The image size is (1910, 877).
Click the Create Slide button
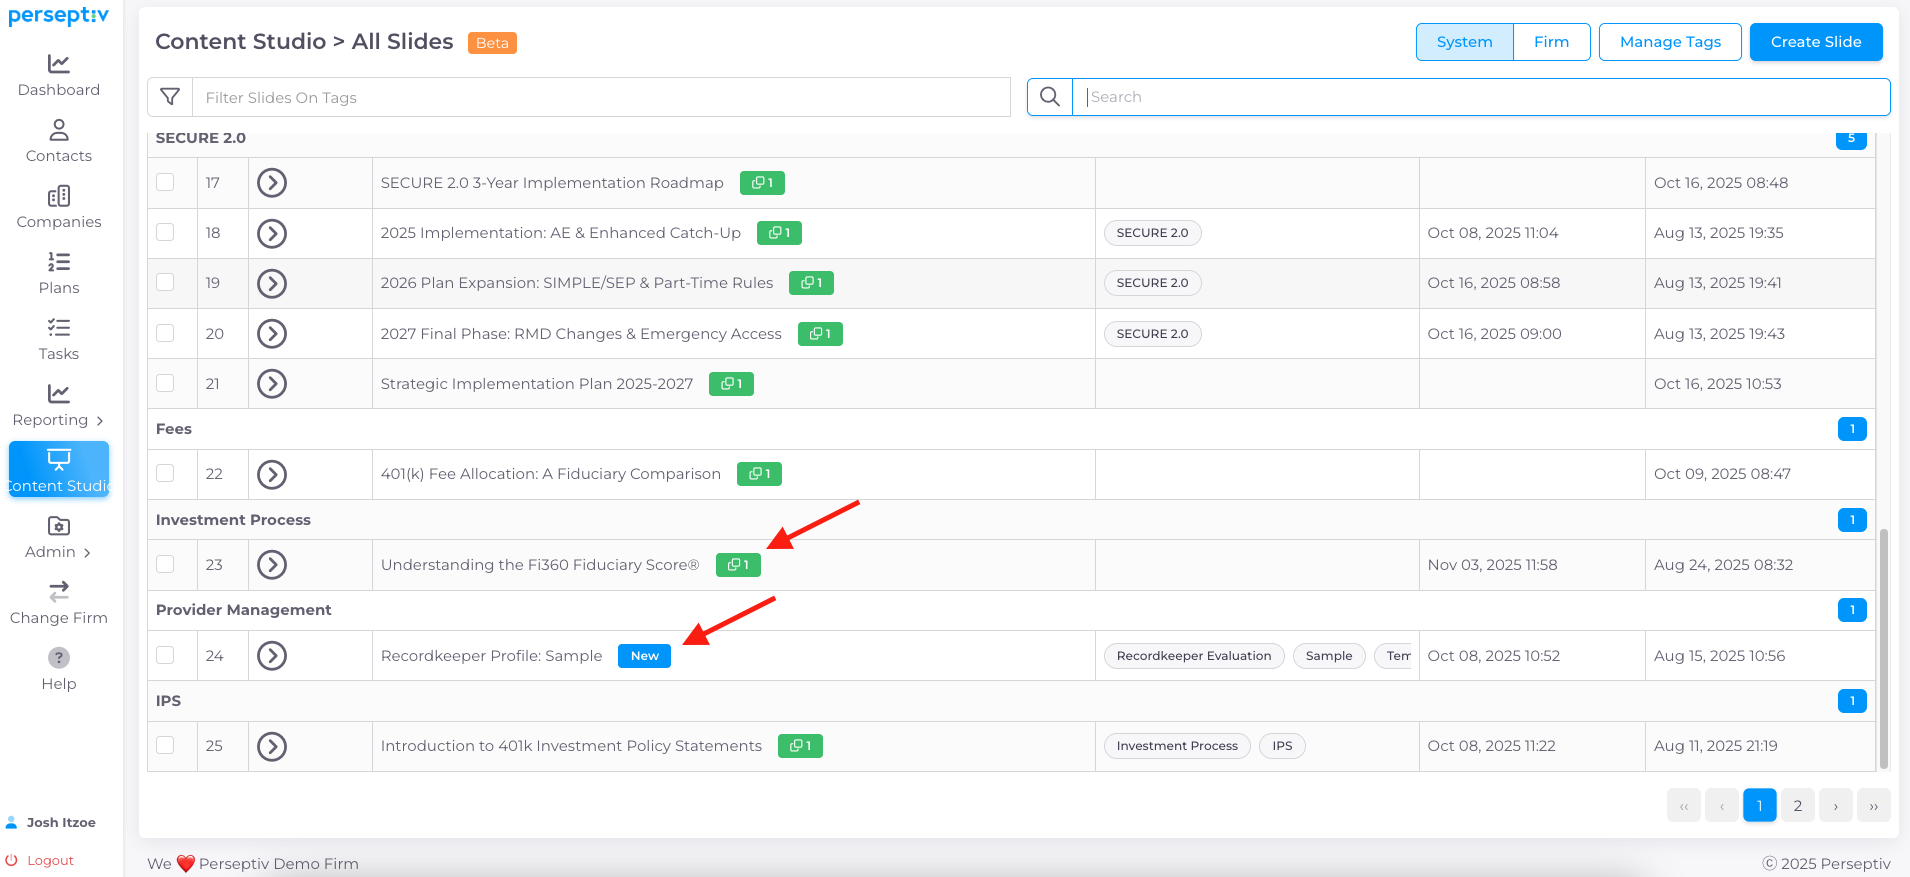tap(1816, 42)
